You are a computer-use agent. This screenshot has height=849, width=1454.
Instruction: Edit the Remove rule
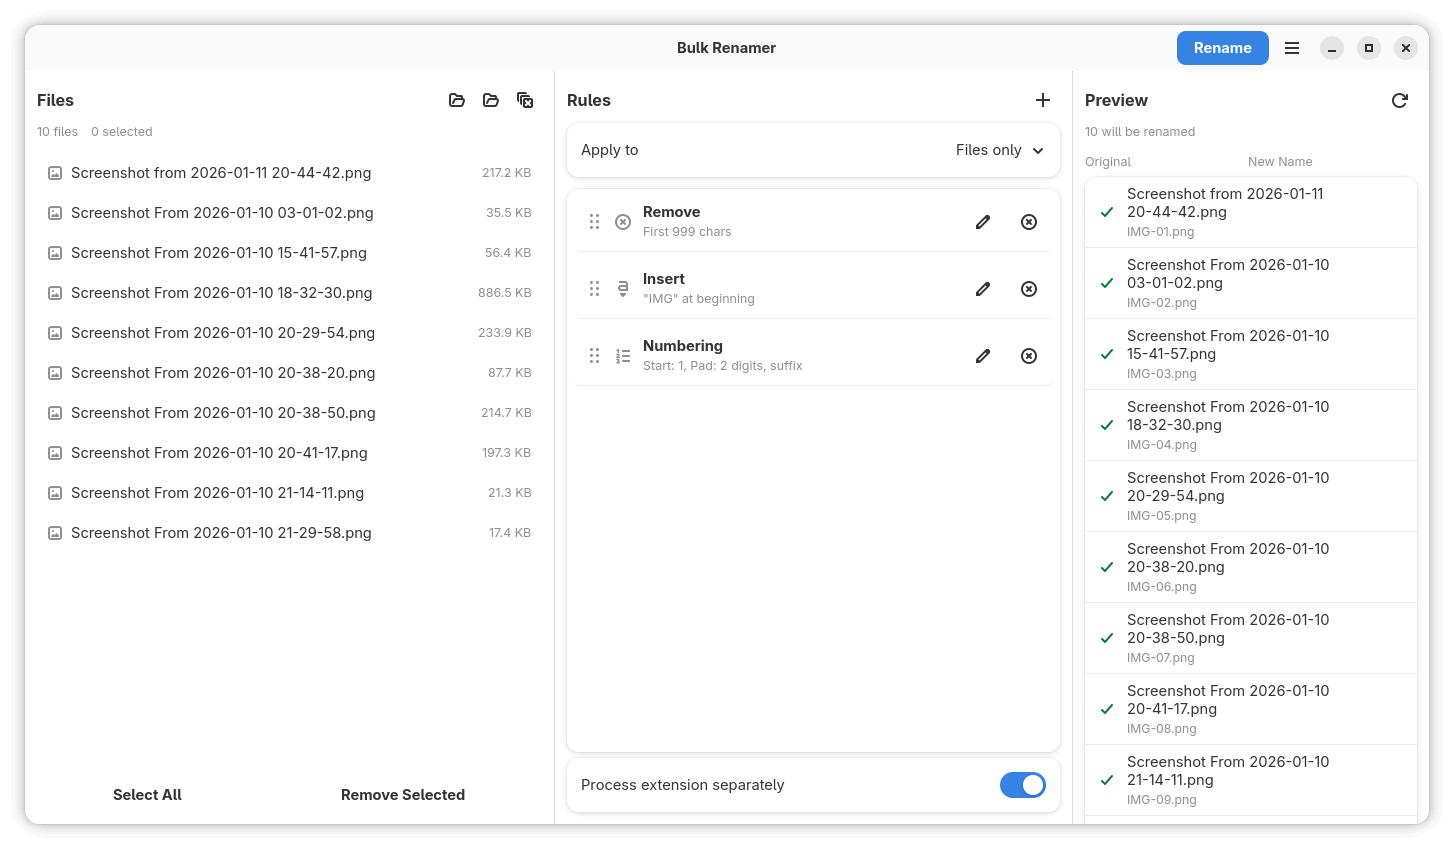983,222
